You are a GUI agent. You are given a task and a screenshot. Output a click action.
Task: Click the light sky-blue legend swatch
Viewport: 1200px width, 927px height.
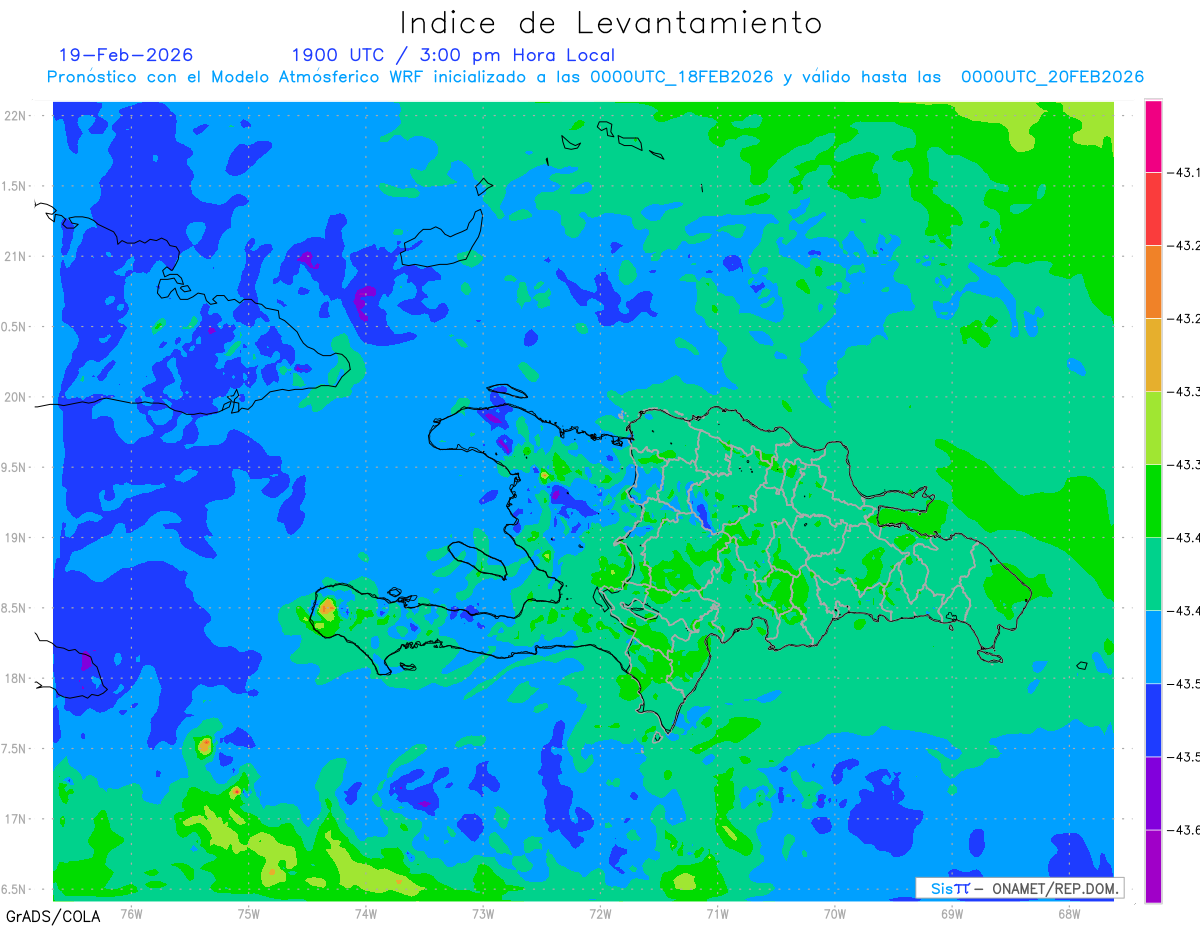1153,647
